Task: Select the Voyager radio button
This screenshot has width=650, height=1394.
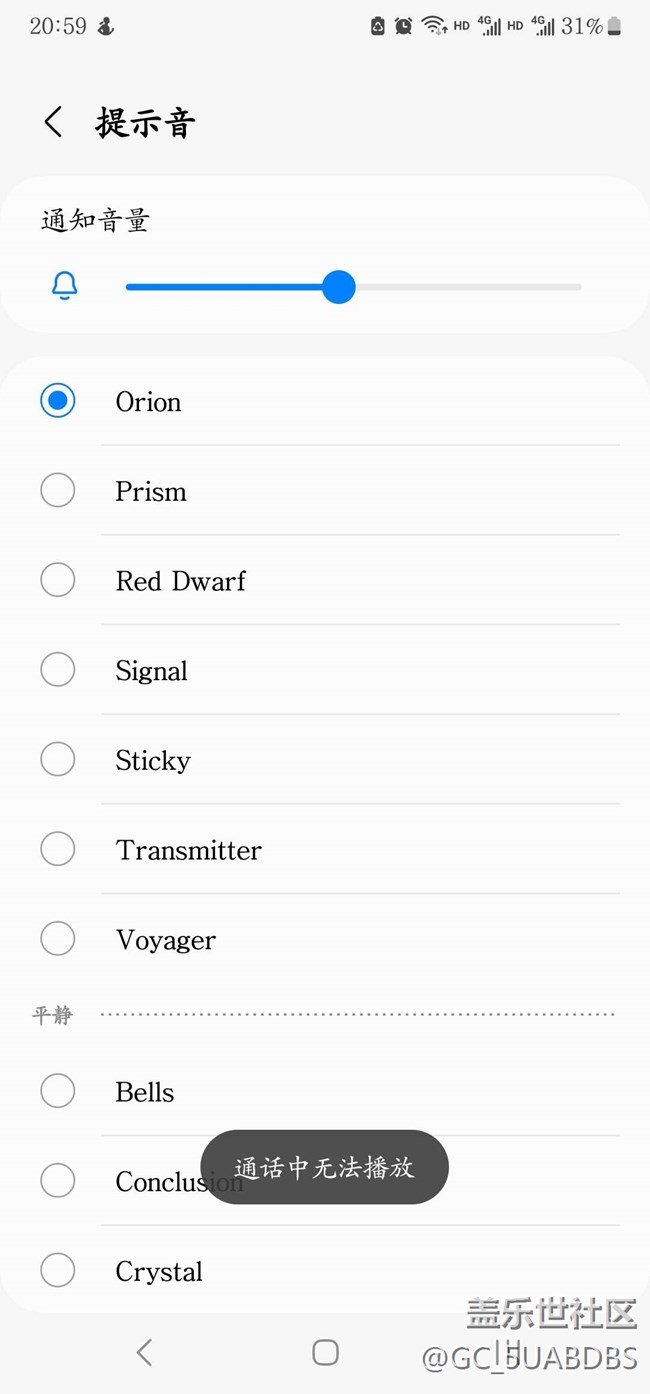Action: (x=58, y=939)
